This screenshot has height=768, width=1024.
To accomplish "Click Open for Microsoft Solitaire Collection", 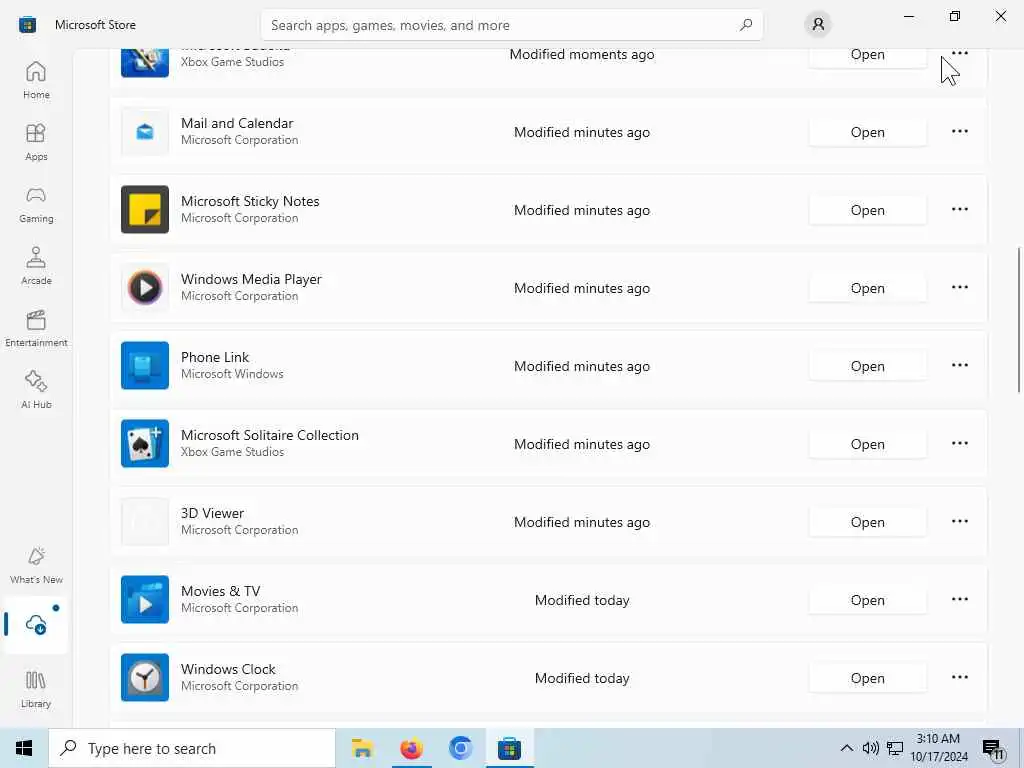I will 867,443.
